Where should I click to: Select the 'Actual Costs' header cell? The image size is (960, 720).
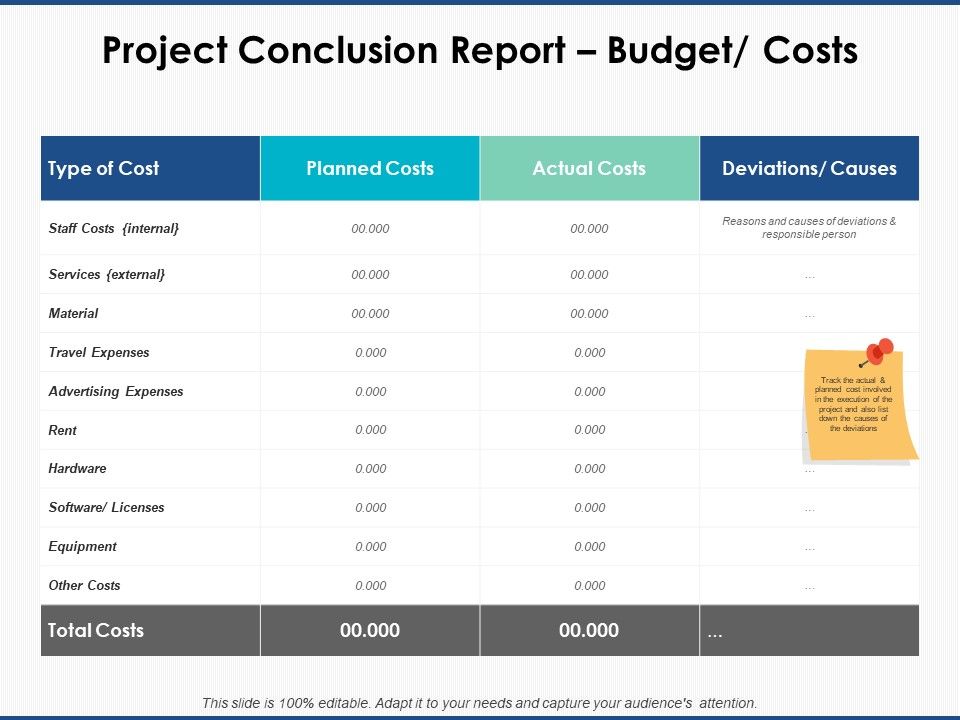click(x=589, y=168)
